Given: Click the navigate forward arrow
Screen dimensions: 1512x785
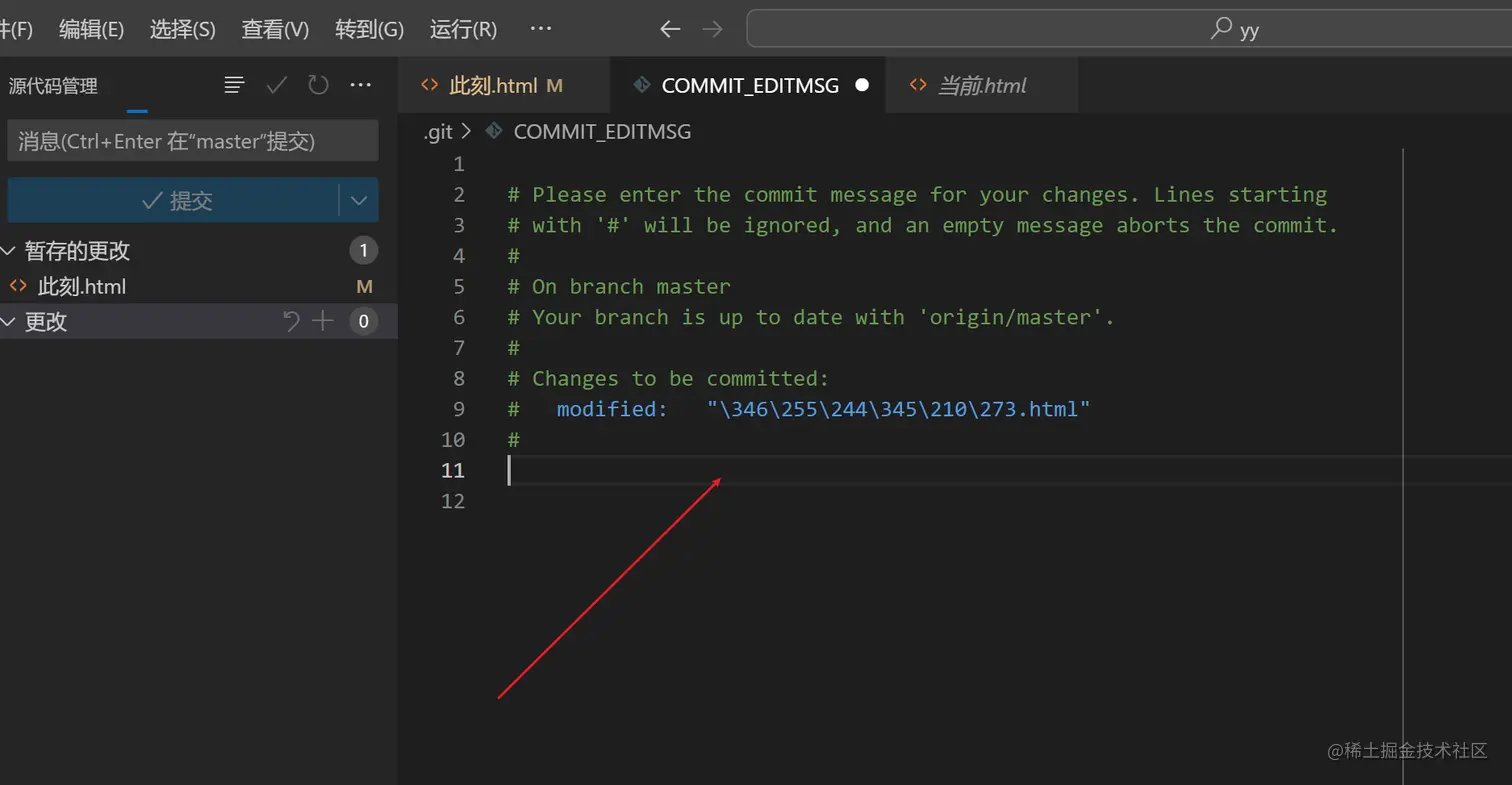Looking at the screenshot, I should point(712,29).
